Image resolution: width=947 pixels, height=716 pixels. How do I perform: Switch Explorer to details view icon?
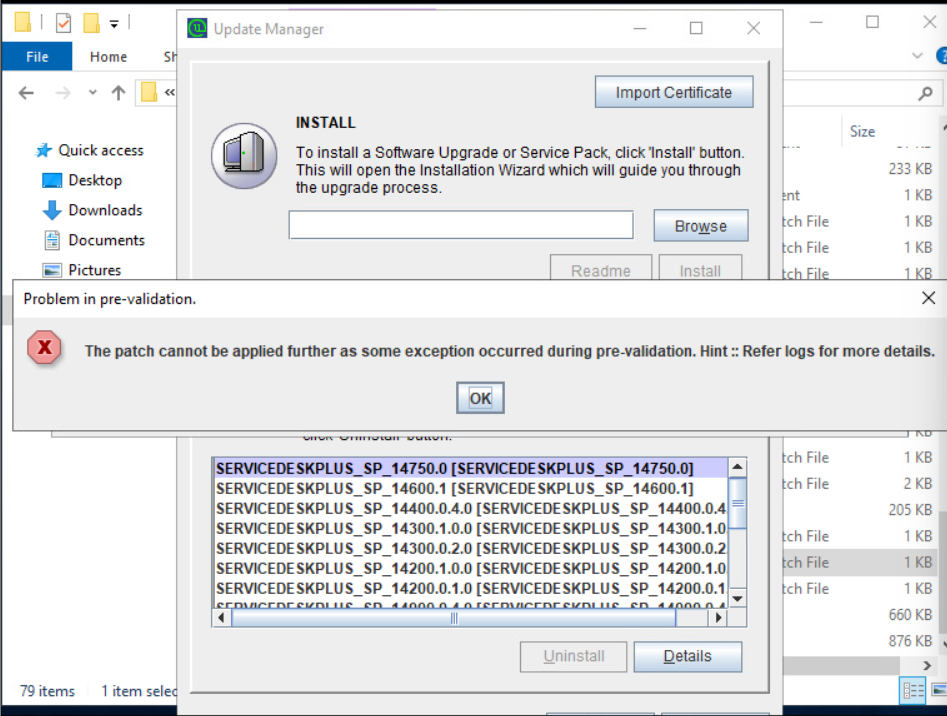pyautogui.click(x=913, y=690)
